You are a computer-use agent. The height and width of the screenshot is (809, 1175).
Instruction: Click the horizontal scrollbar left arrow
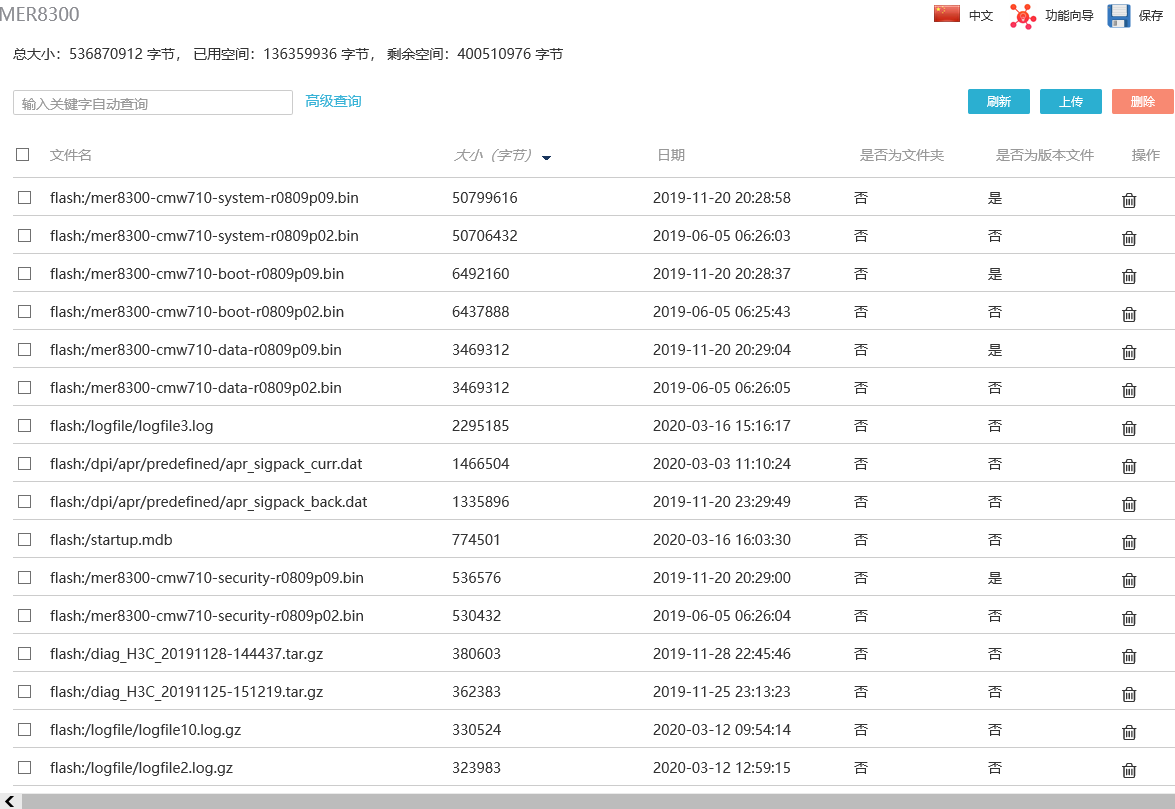(9, 802)
